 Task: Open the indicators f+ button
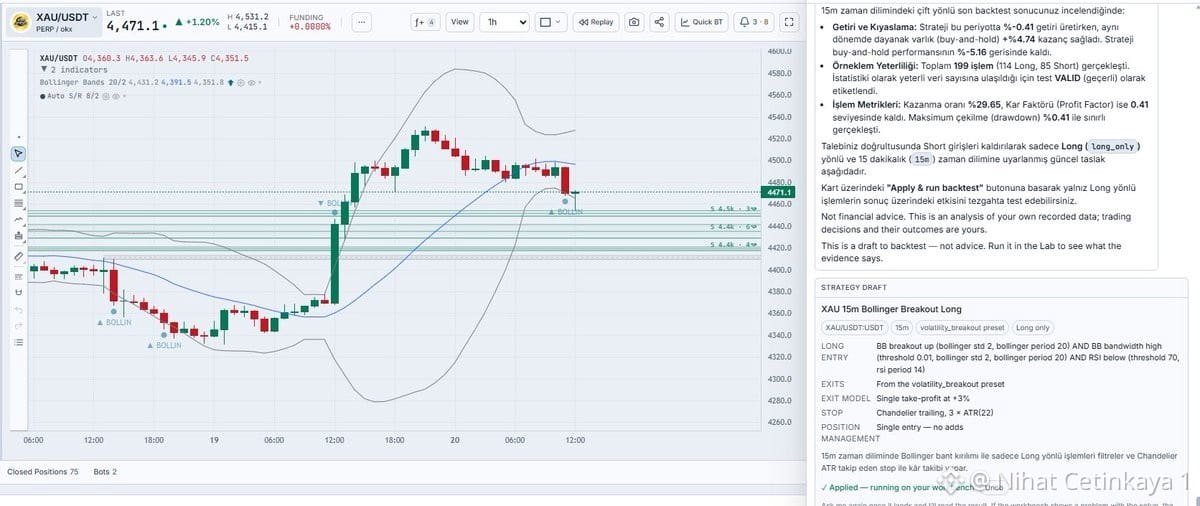click(425, 21)
